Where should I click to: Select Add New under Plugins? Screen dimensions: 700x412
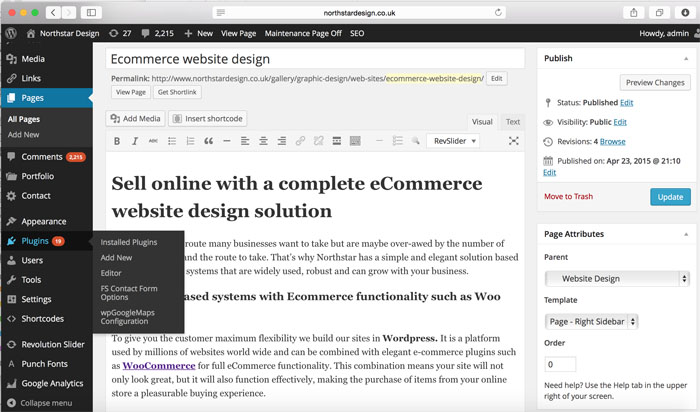tap(116, 258)
